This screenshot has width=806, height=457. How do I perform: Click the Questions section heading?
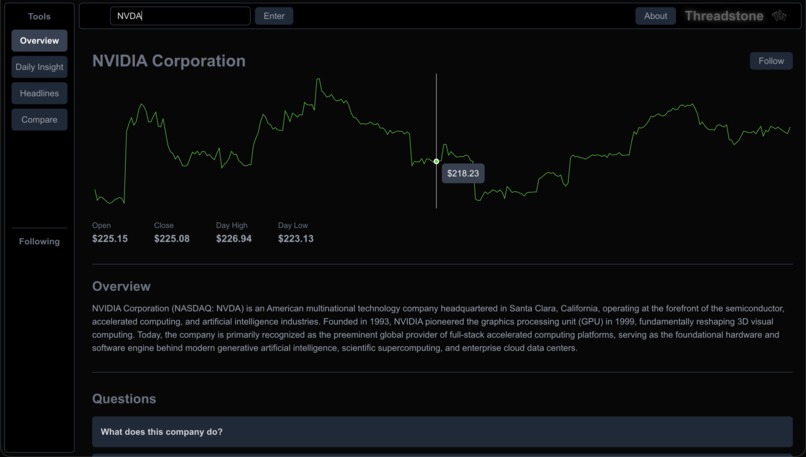(x=124, y=399)
